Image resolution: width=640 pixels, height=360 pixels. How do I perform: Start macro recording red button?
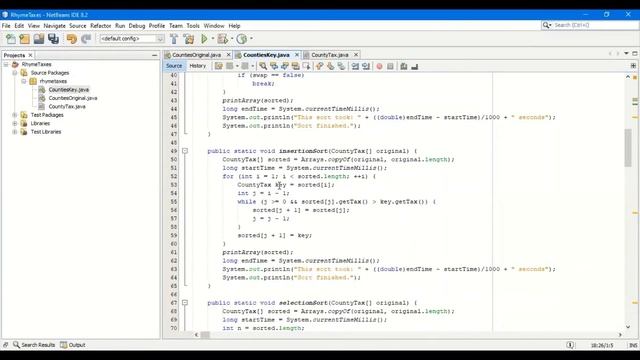379,66
